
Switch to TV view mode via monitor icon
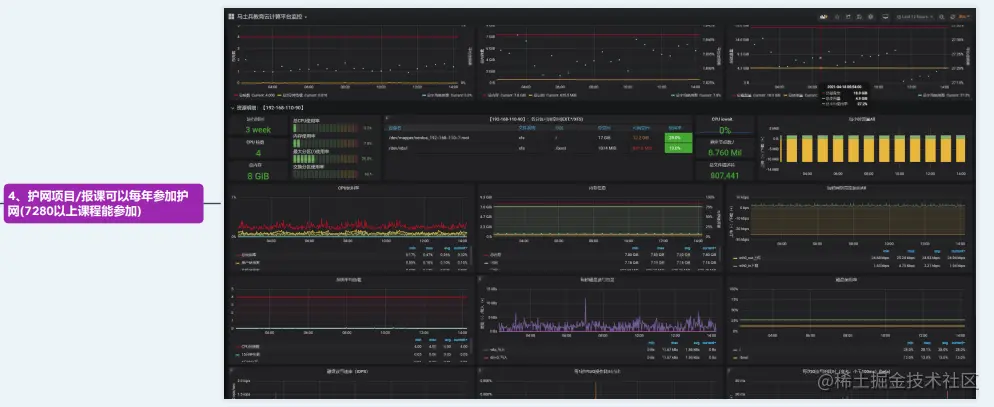886,17
